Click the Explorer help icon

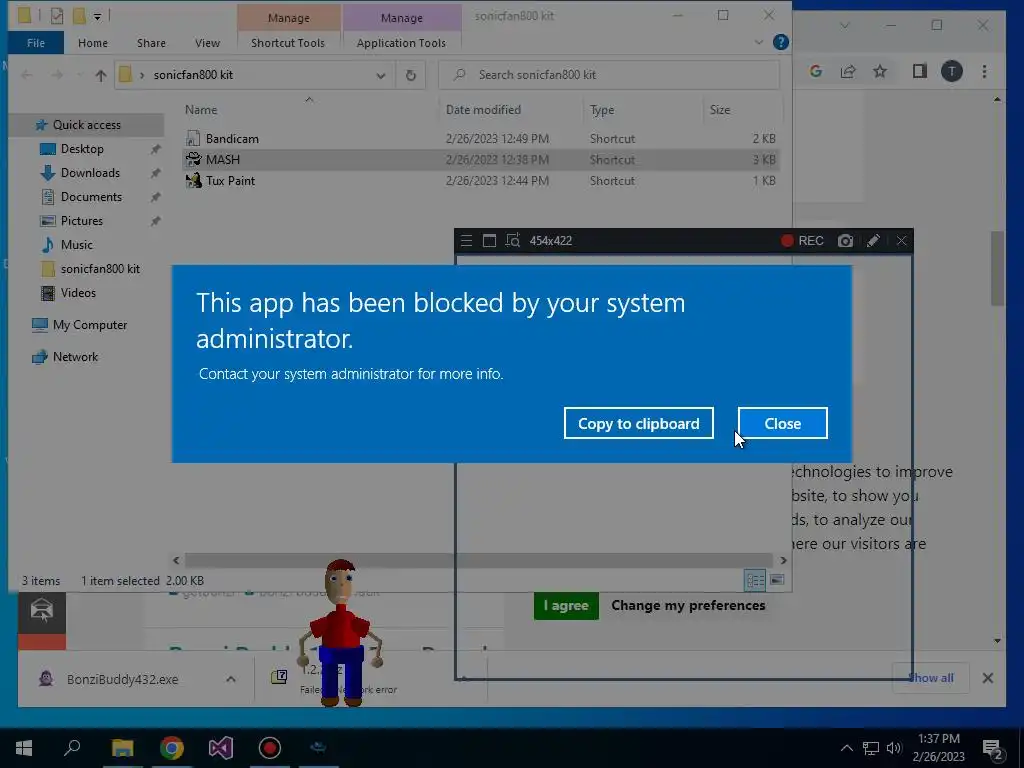coord(780,42)
